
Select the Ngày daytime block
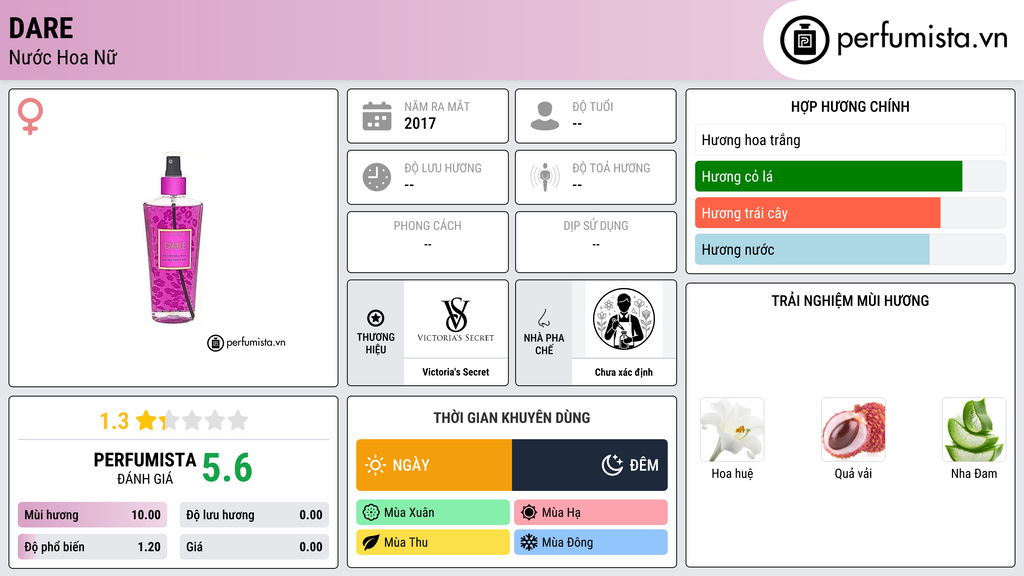434,465
